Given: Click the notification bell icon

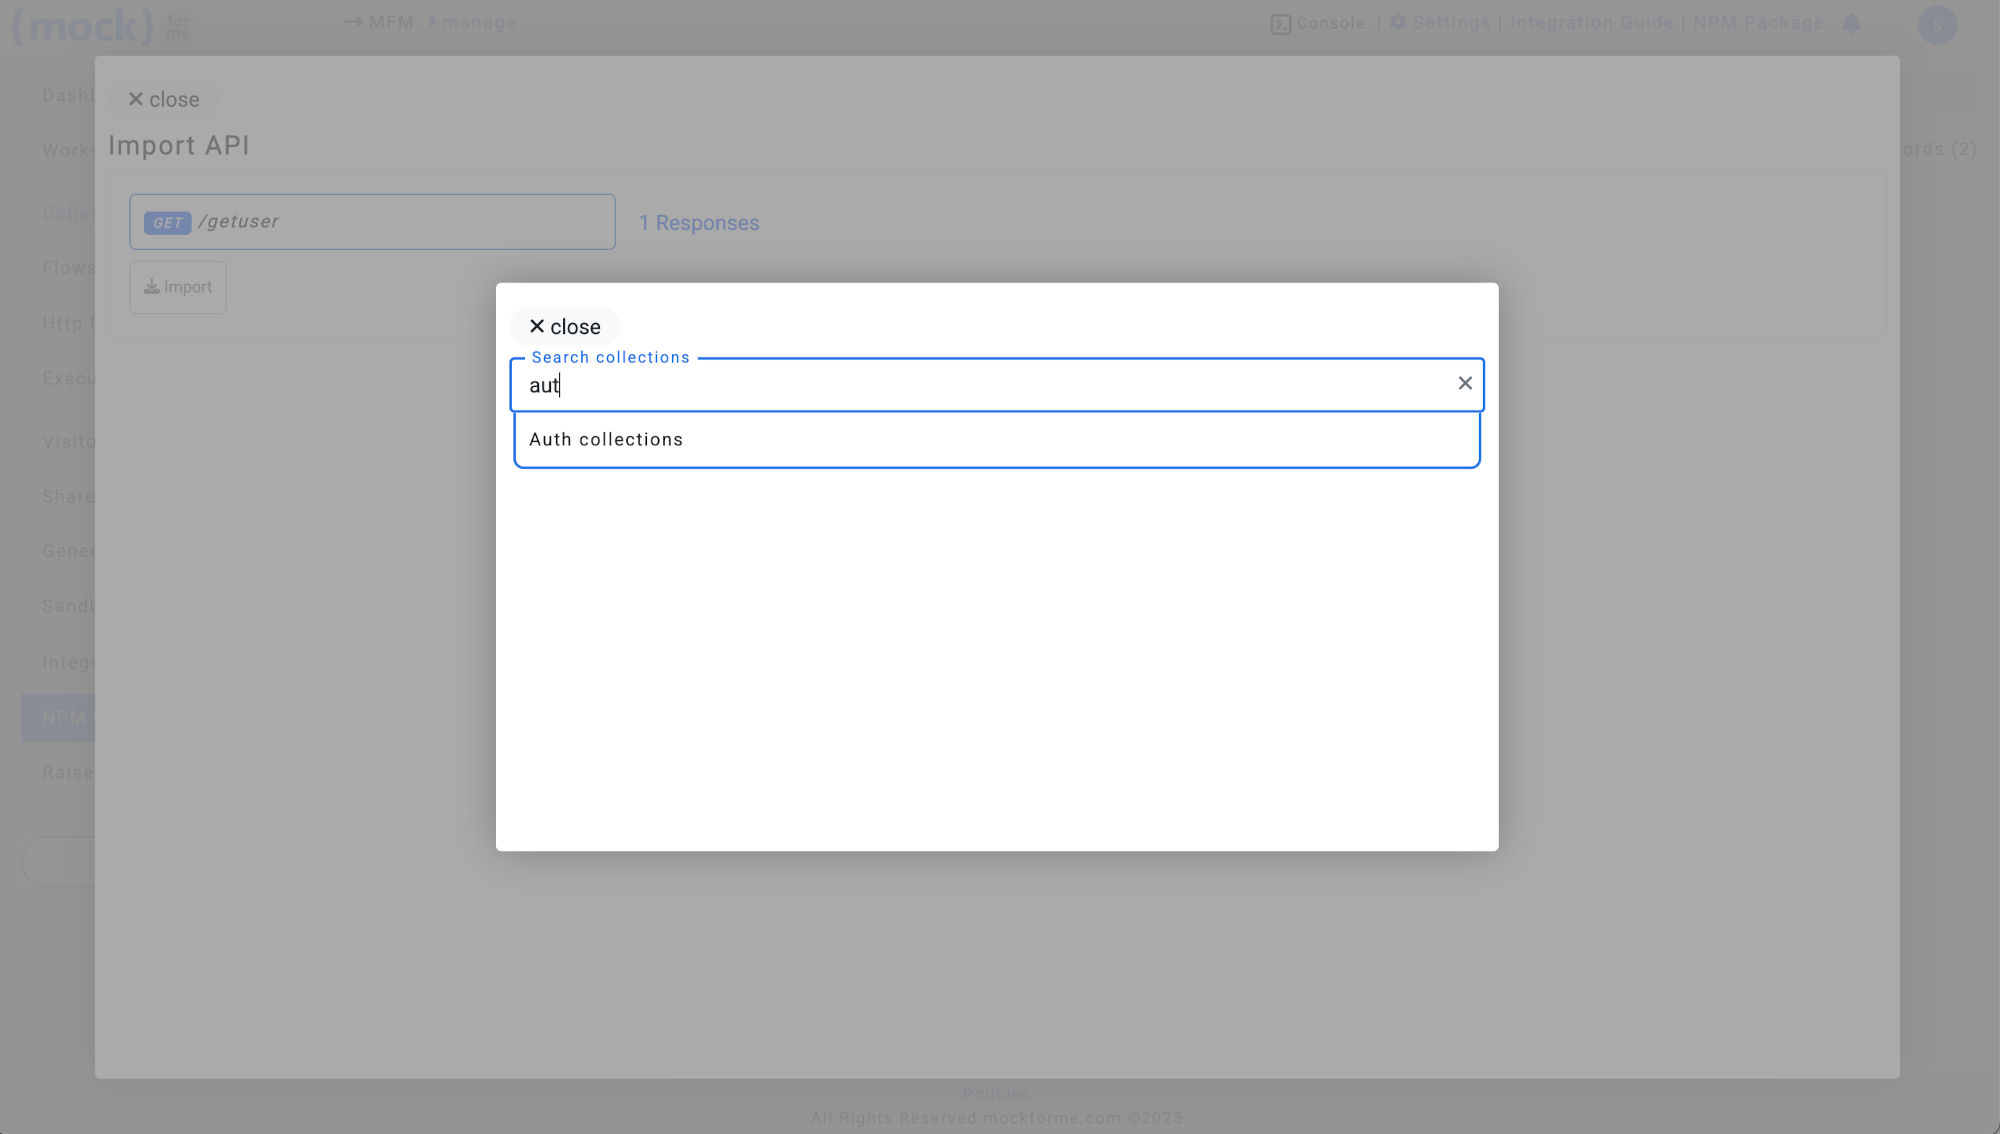Looking at the screenshot, I should tap(1852, 23).
